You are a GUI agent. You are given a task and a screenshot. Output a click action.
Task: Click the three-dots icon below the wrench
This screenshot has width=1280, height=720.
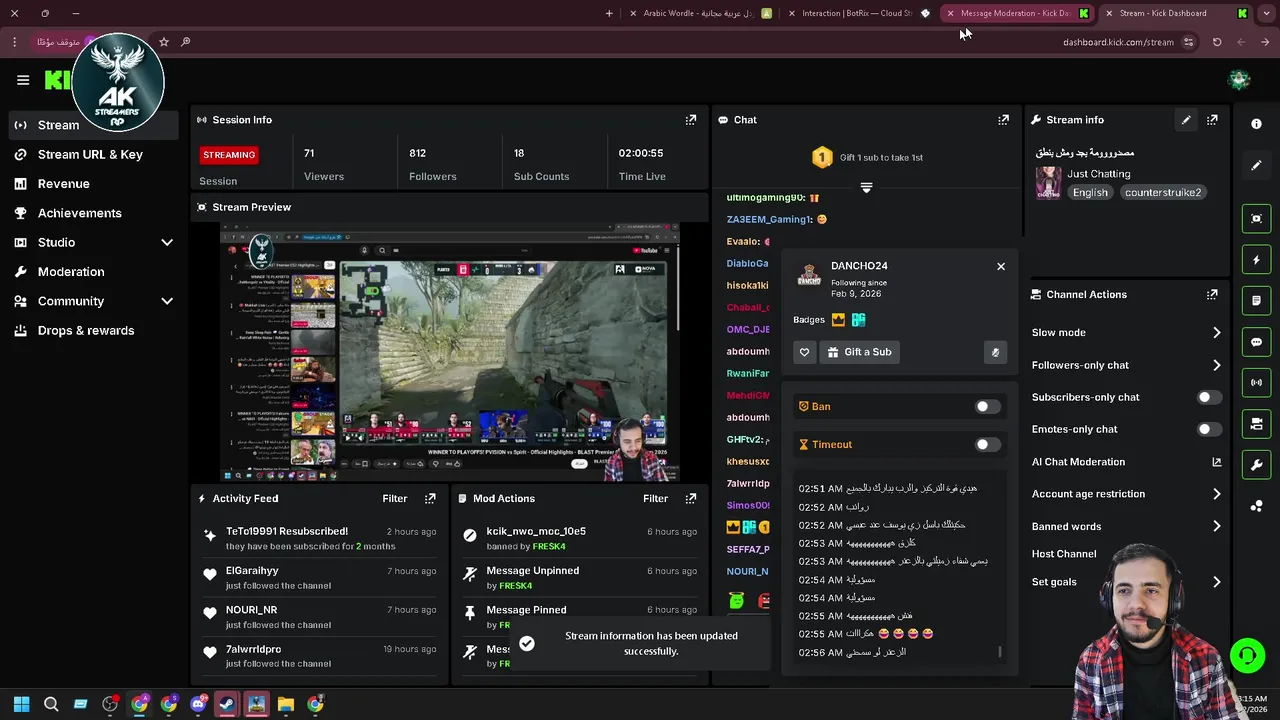tap(1256, 506)
